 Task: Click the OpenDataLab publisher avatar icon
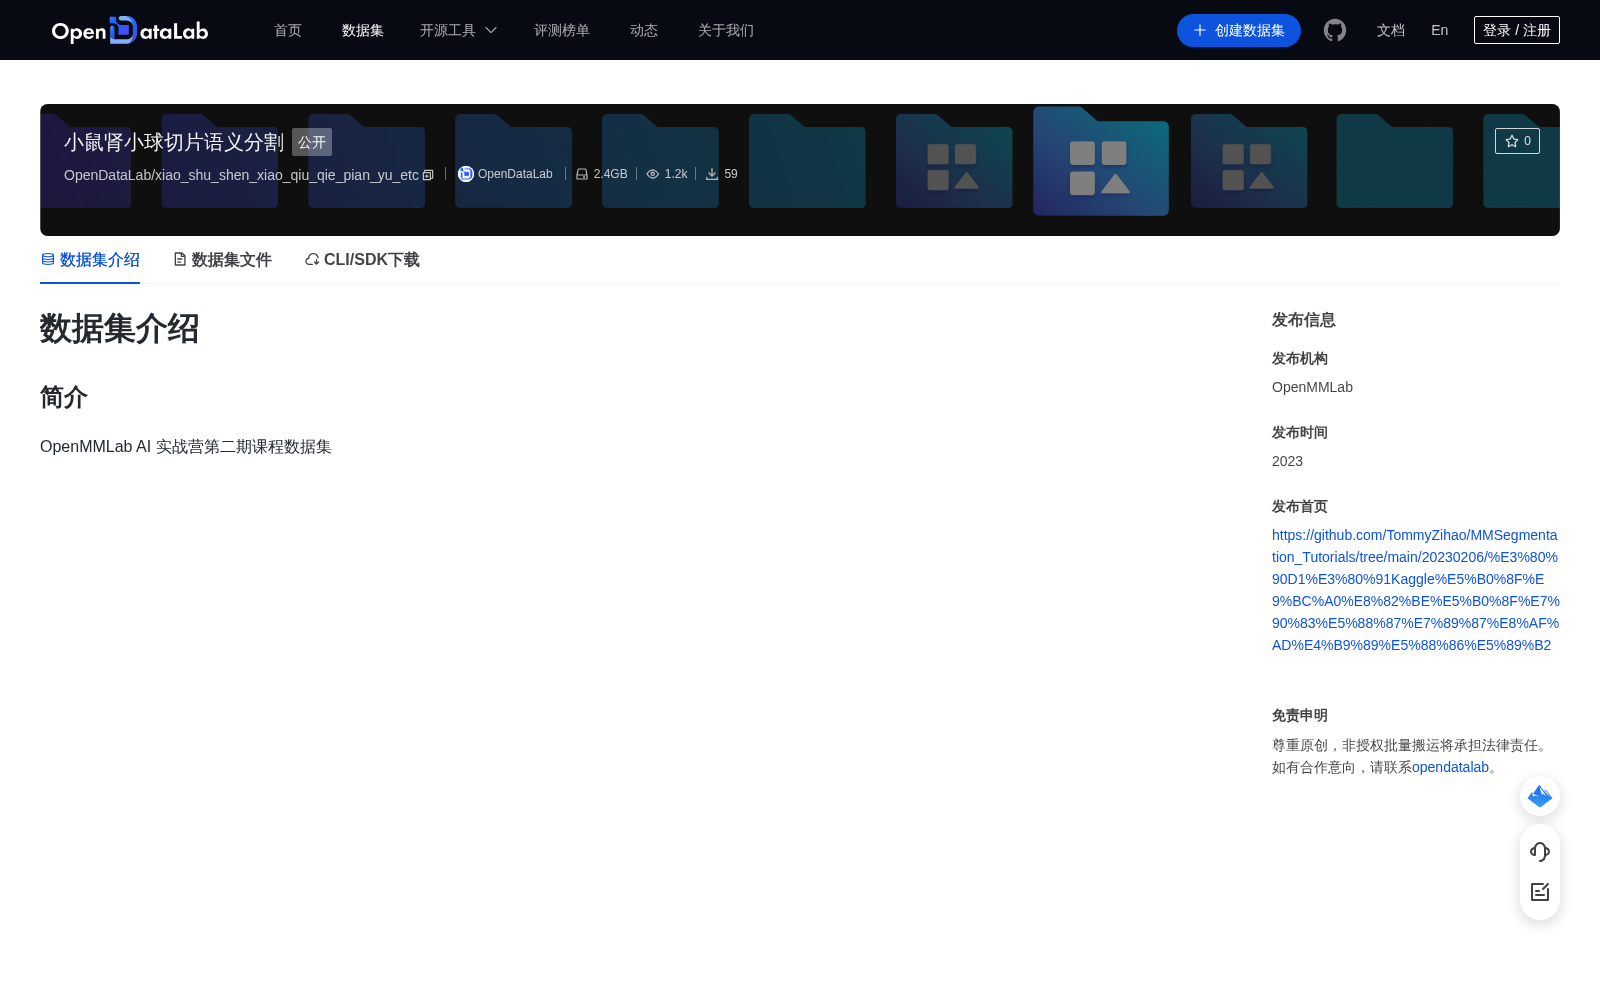click(465, 174)
